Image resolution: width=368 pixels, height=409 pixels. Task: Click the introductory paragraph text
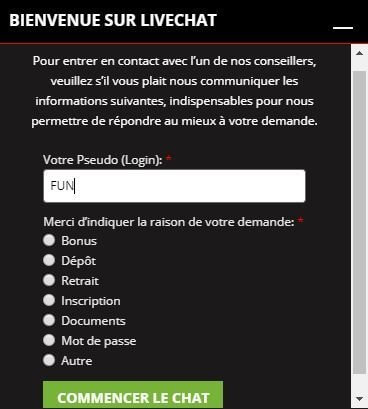174,91
